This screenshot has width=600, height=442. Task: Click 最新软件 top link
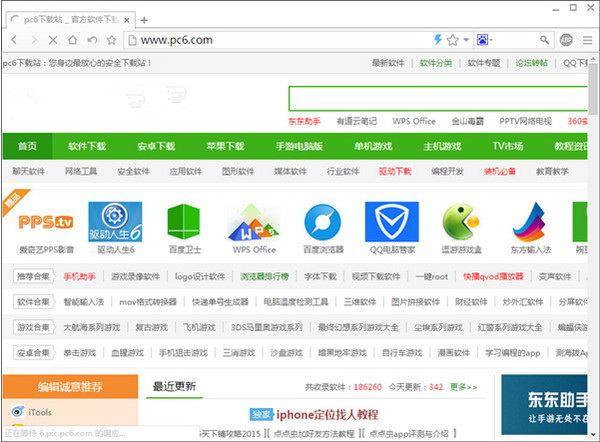click(388, 63)
